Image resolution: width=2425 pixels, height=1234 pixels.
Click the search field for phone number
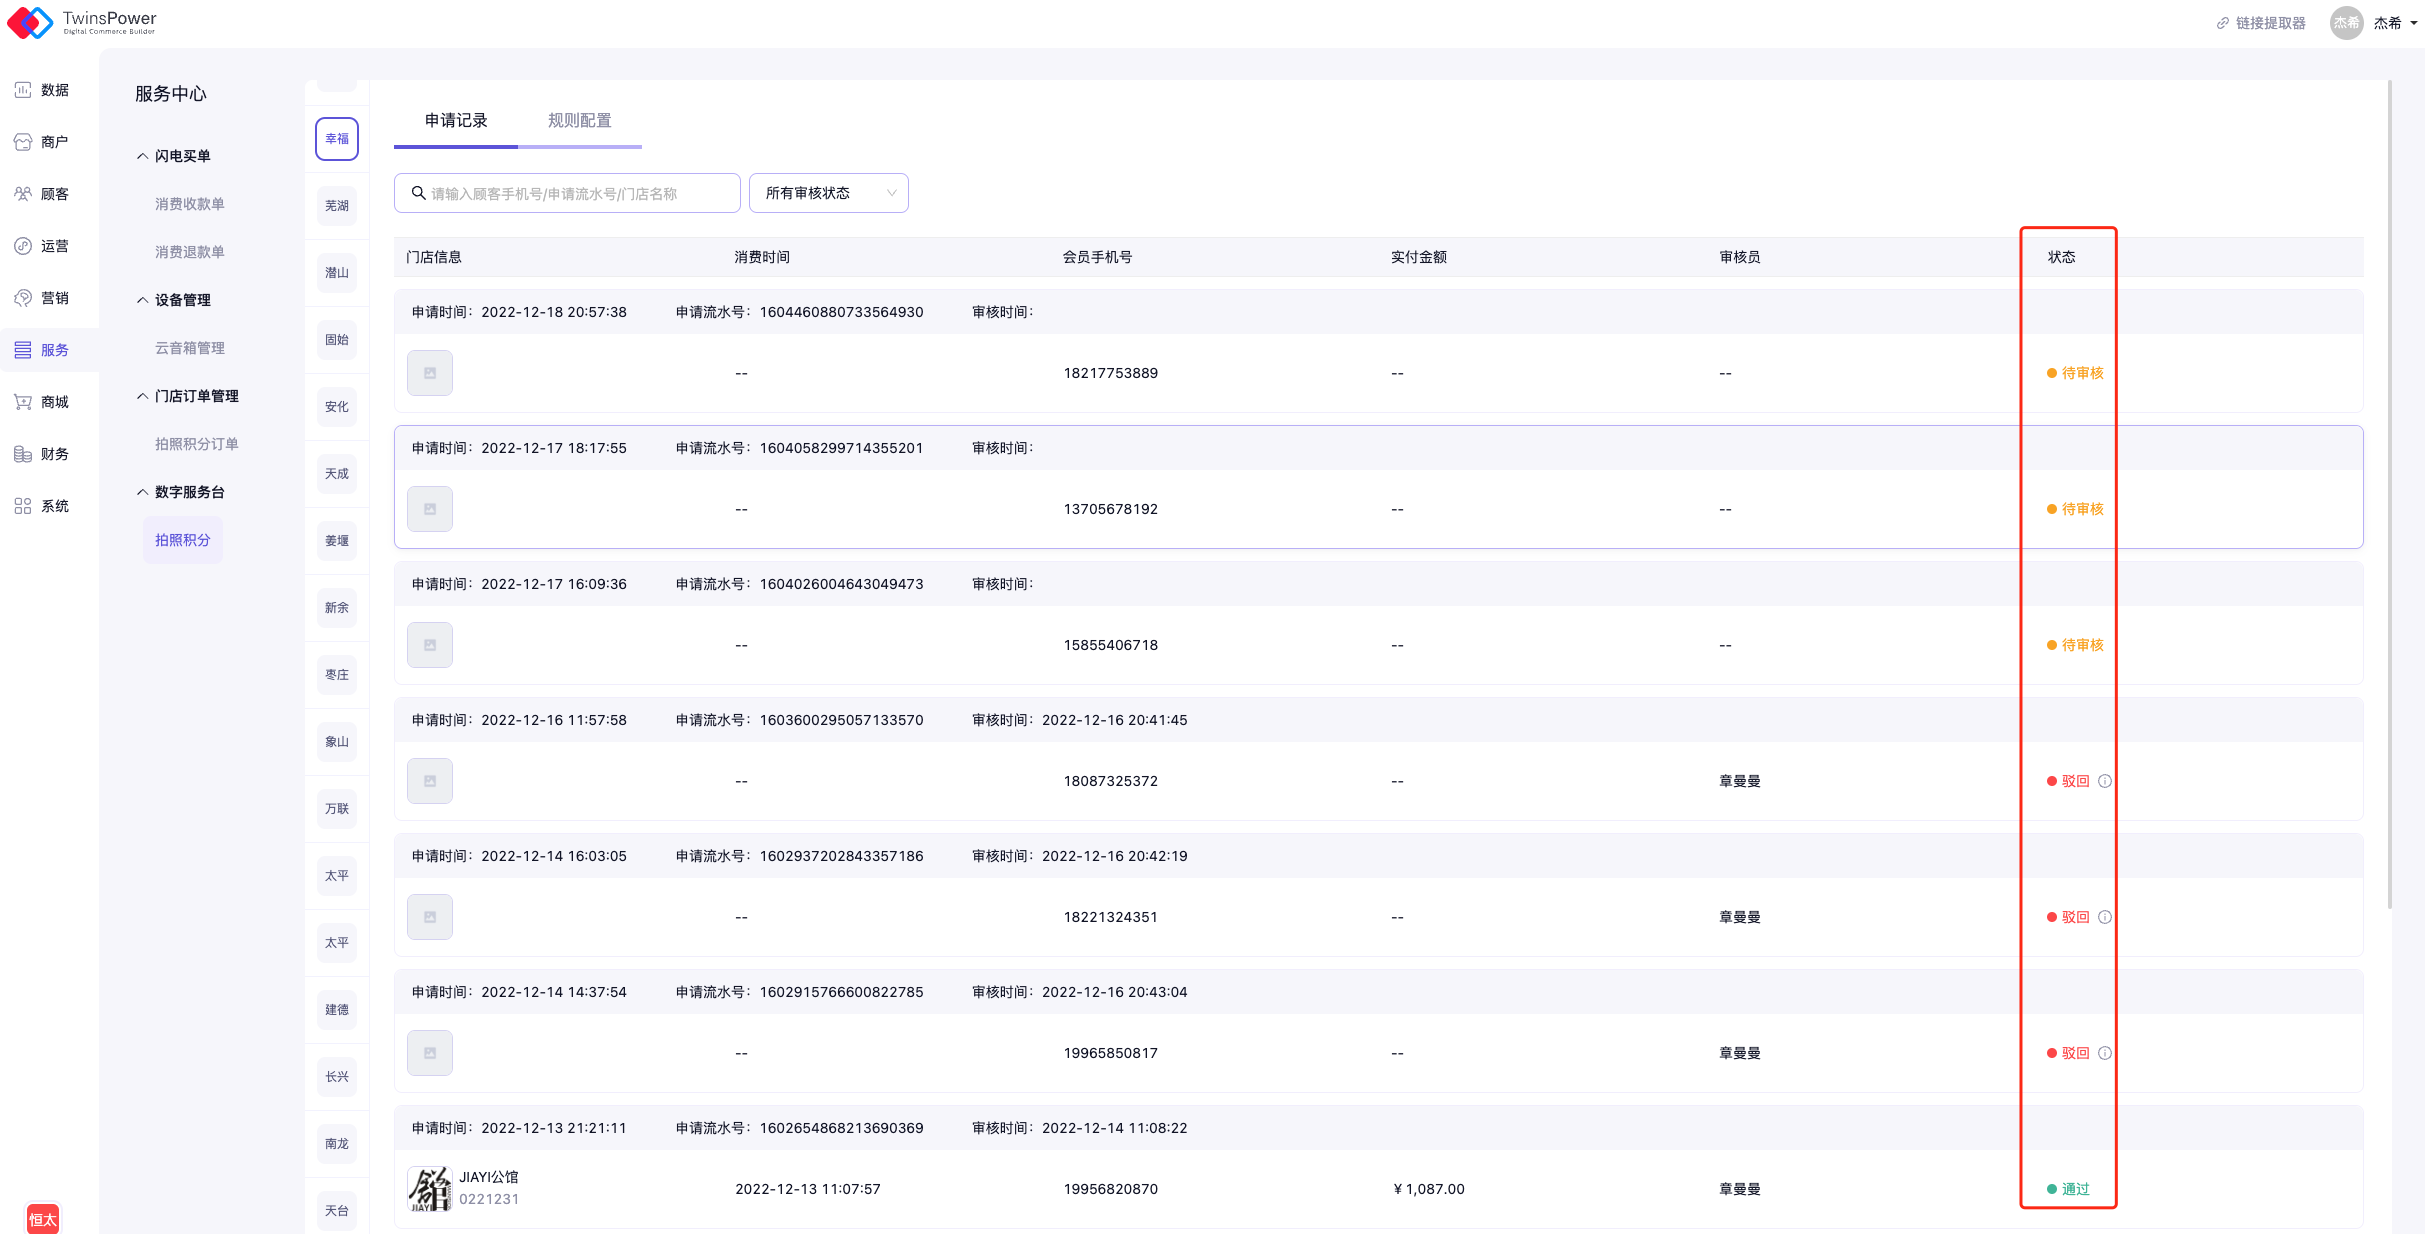[x=567, y=193]
